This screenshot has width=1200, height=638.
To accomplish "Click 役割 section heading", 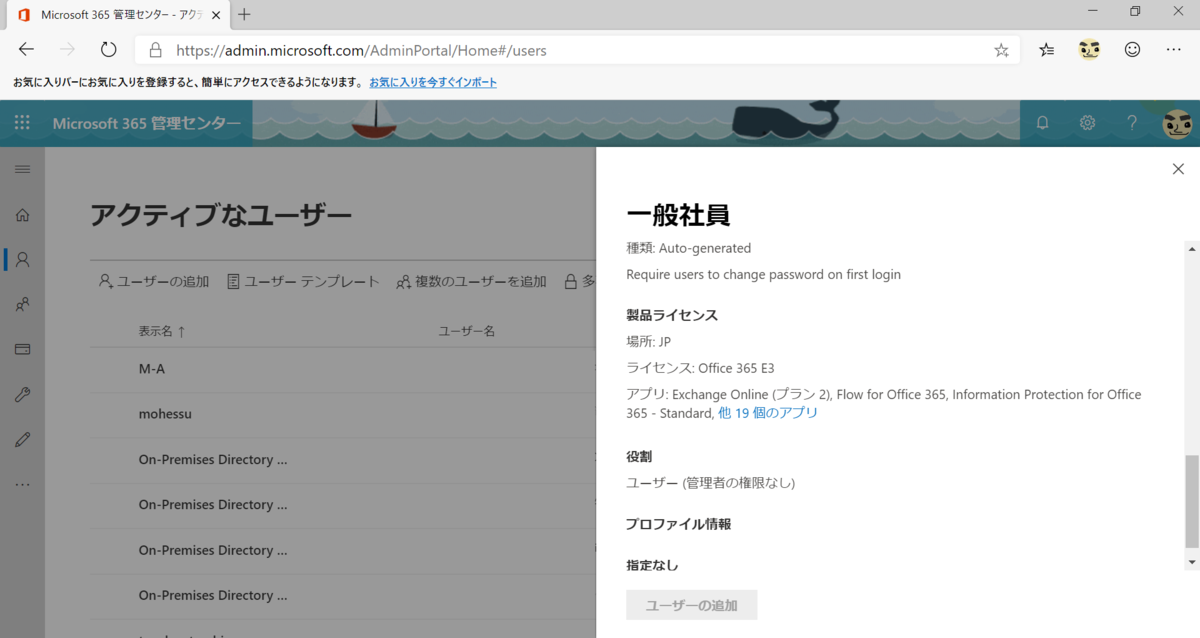I will coord(639,456).
